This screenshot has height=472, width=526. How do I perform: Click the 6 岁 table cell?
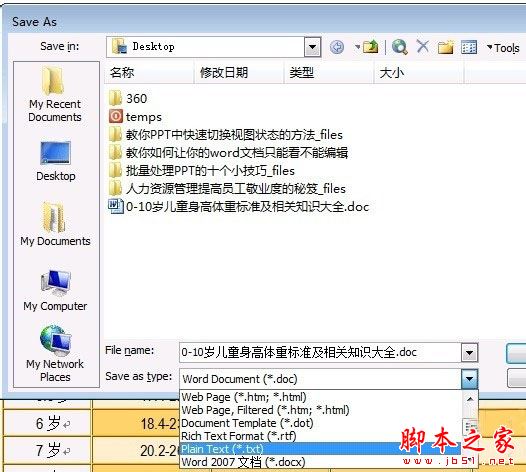click(48, 423)
